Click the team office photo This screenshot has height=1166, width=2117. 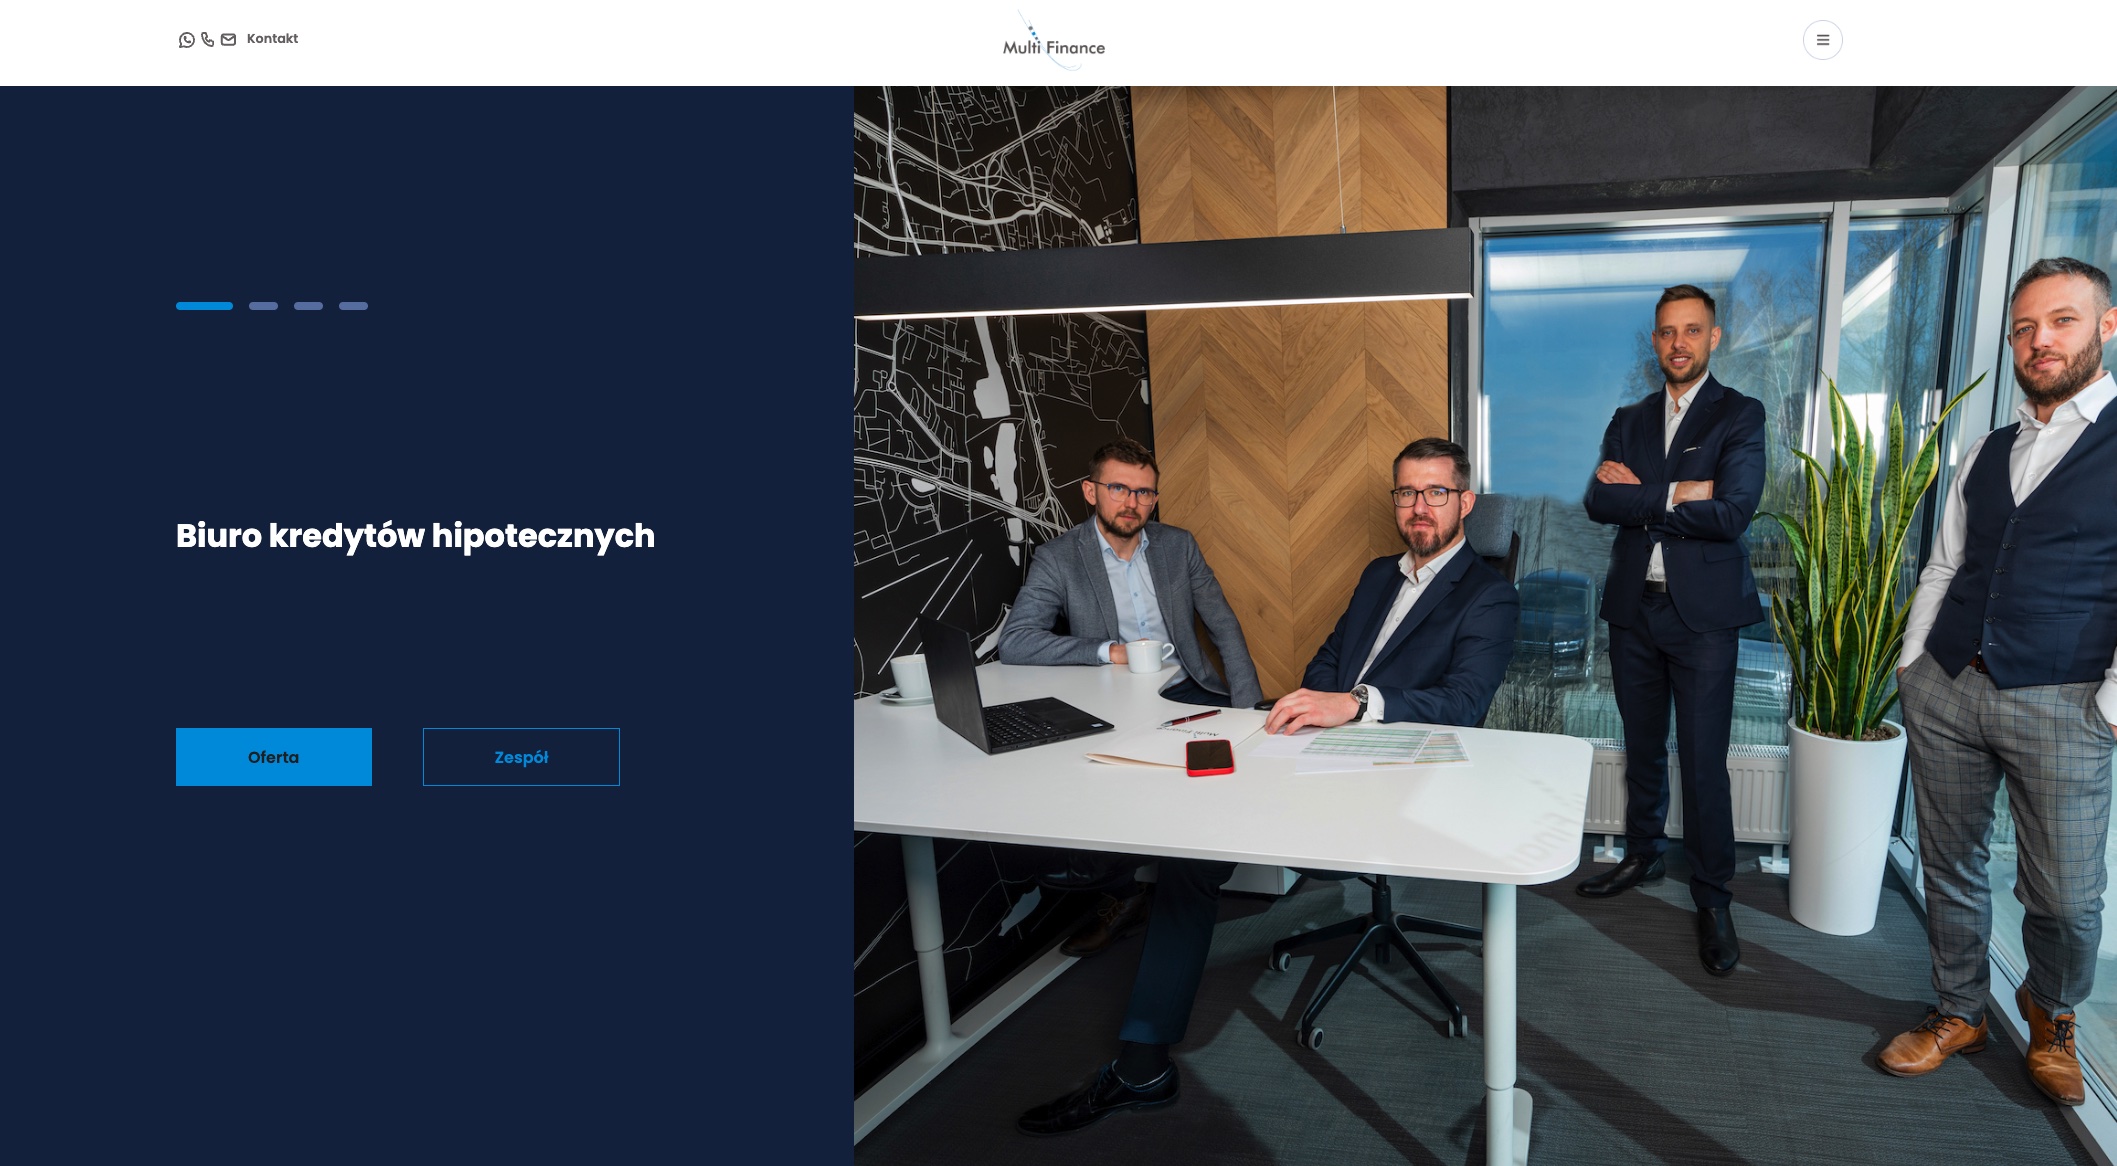coord(1485,626)
